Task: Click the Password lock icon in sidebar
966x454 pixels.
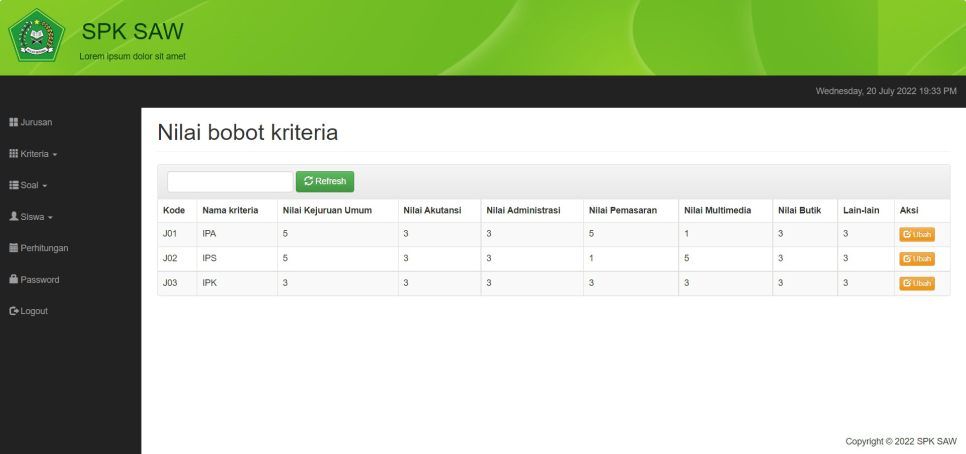Action: click(x=13, y=279)
